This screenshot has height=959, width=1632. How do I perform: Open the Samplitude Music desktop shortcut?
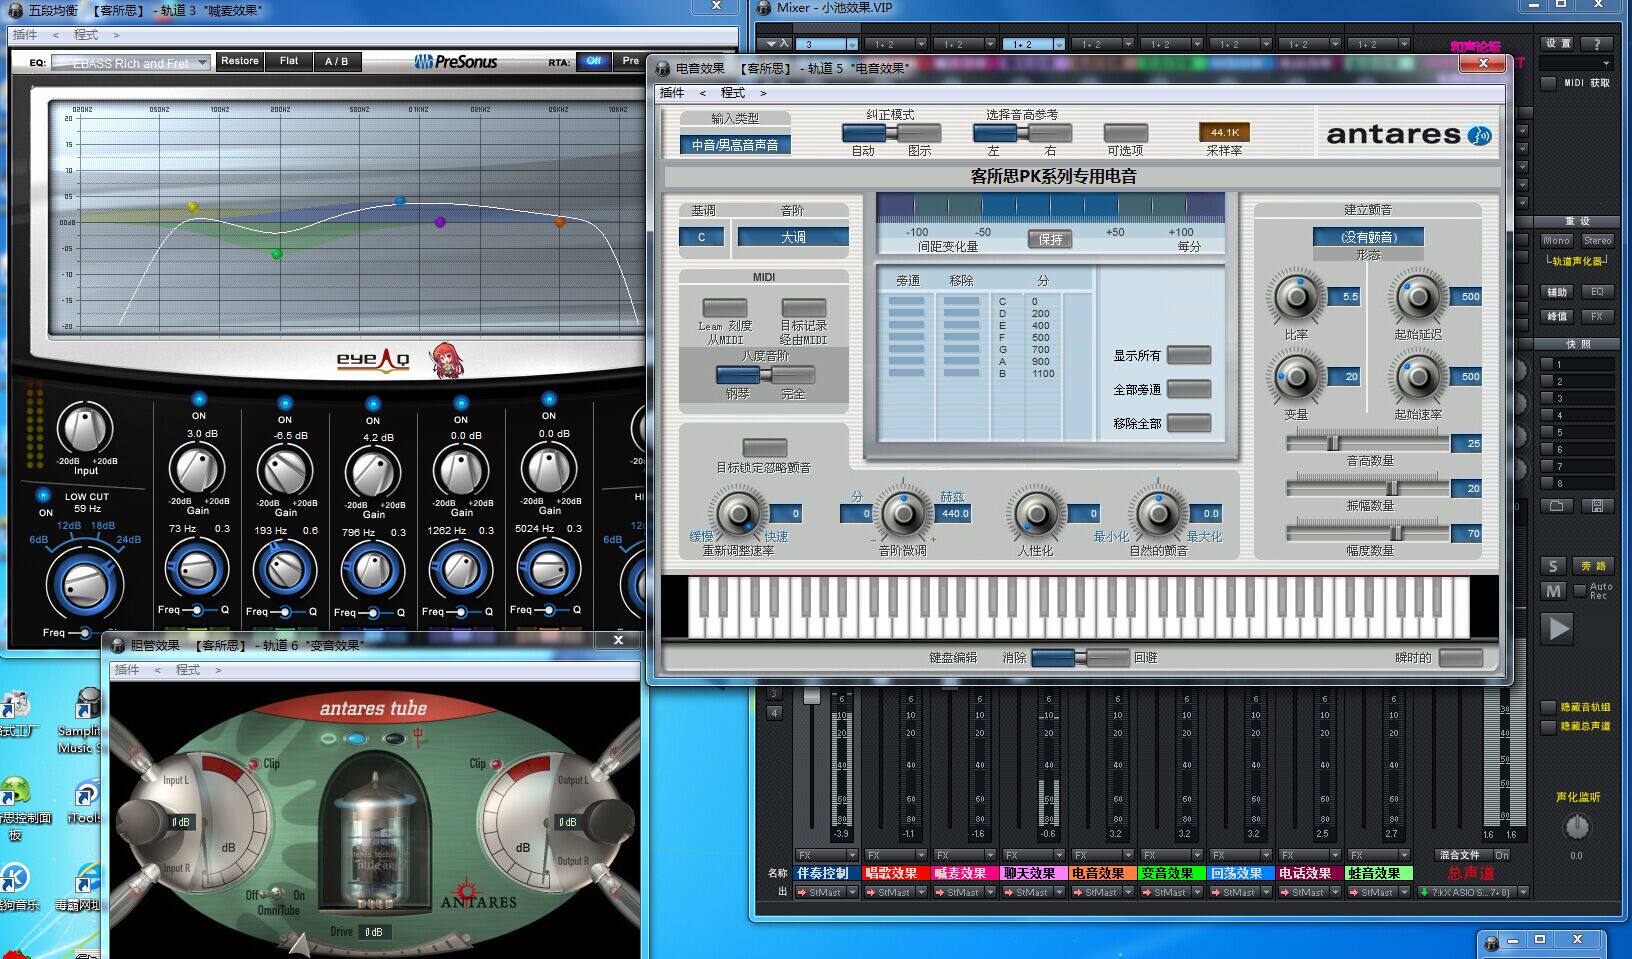point(80,720)
